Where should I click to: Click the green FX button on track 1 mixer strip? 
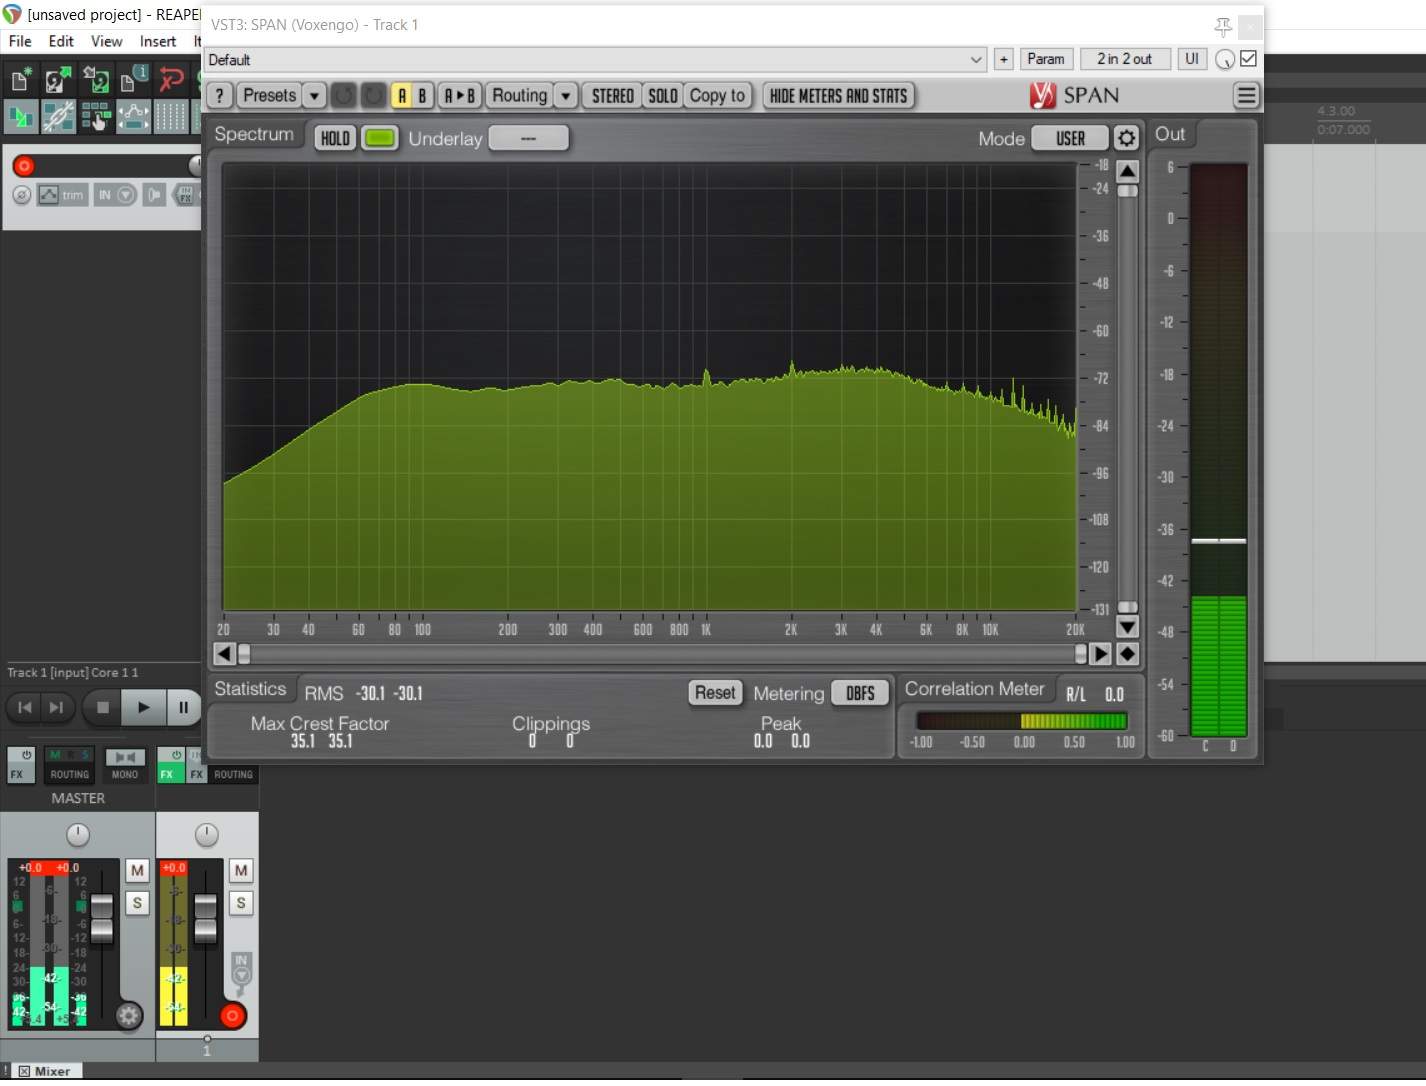(x=171, y=765)
